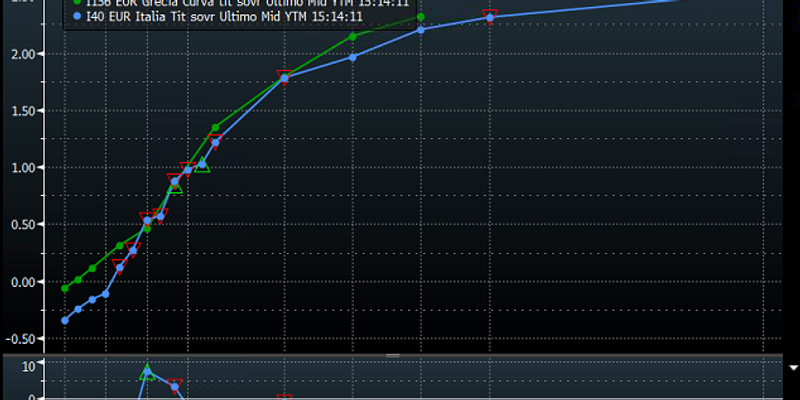Click the first green Greece point near -0.06

(65, 288)
